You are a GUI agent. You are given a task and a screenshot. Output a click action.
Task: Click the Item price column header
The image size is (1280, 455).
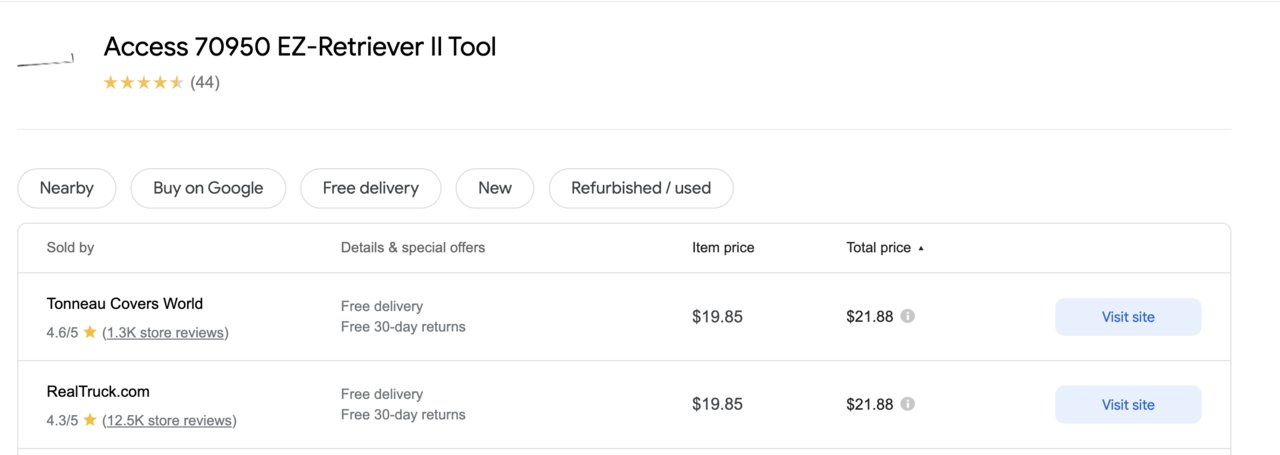(723, 248)
